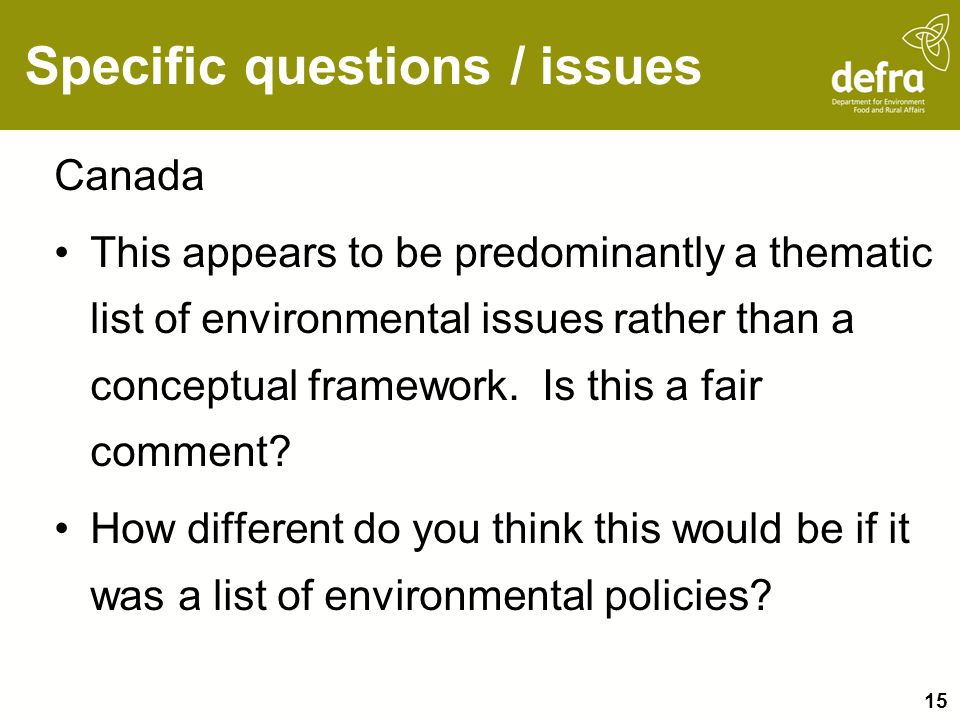
Task: Click 'Food and Rural Affairs' subtitle
Action: [x=889, y=110]
